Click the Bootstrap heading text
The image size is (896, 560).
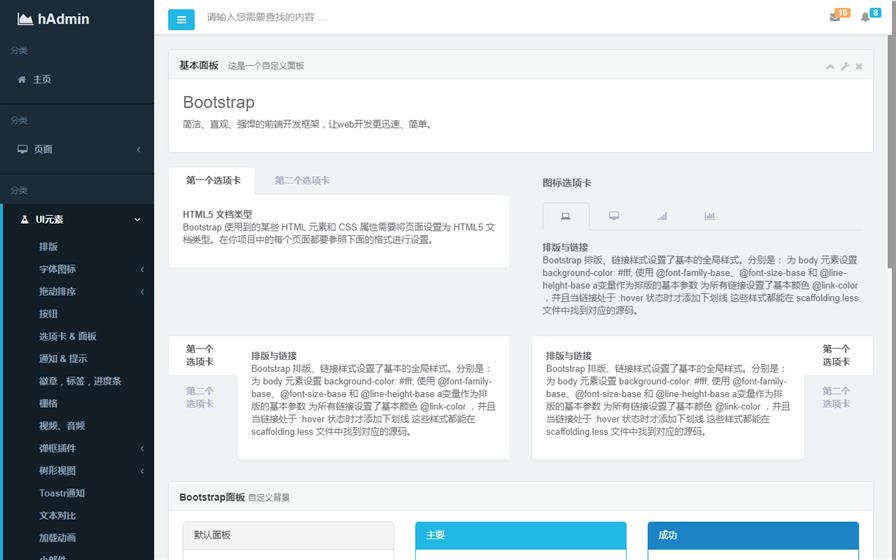(219, 102)
